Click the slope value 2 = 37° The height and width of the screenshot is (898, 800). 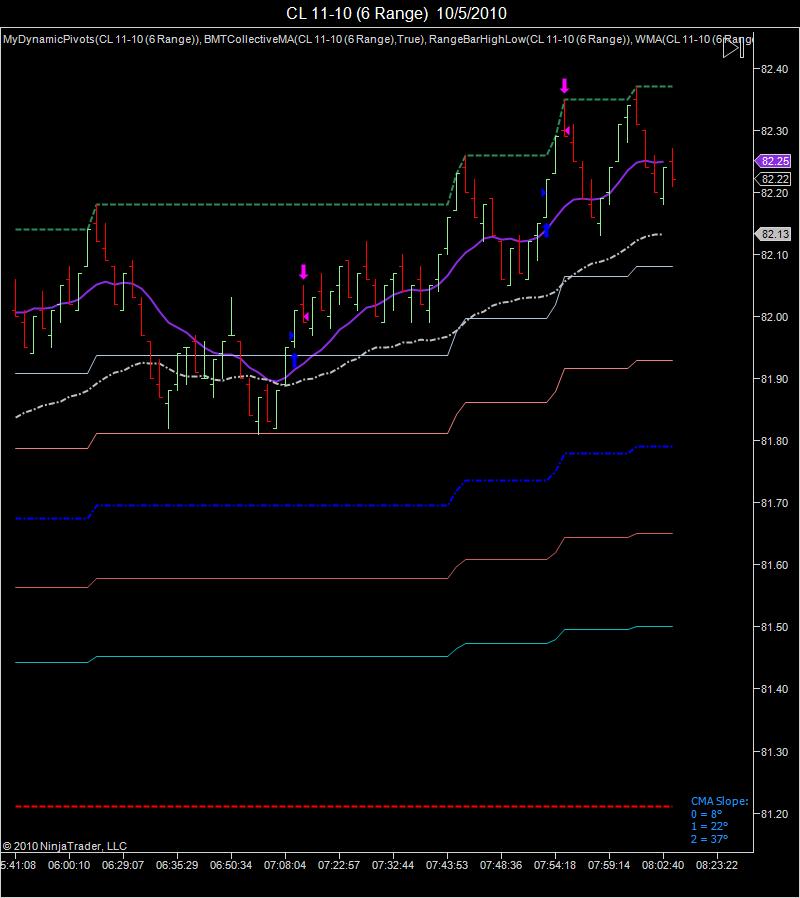pos(709,839)
